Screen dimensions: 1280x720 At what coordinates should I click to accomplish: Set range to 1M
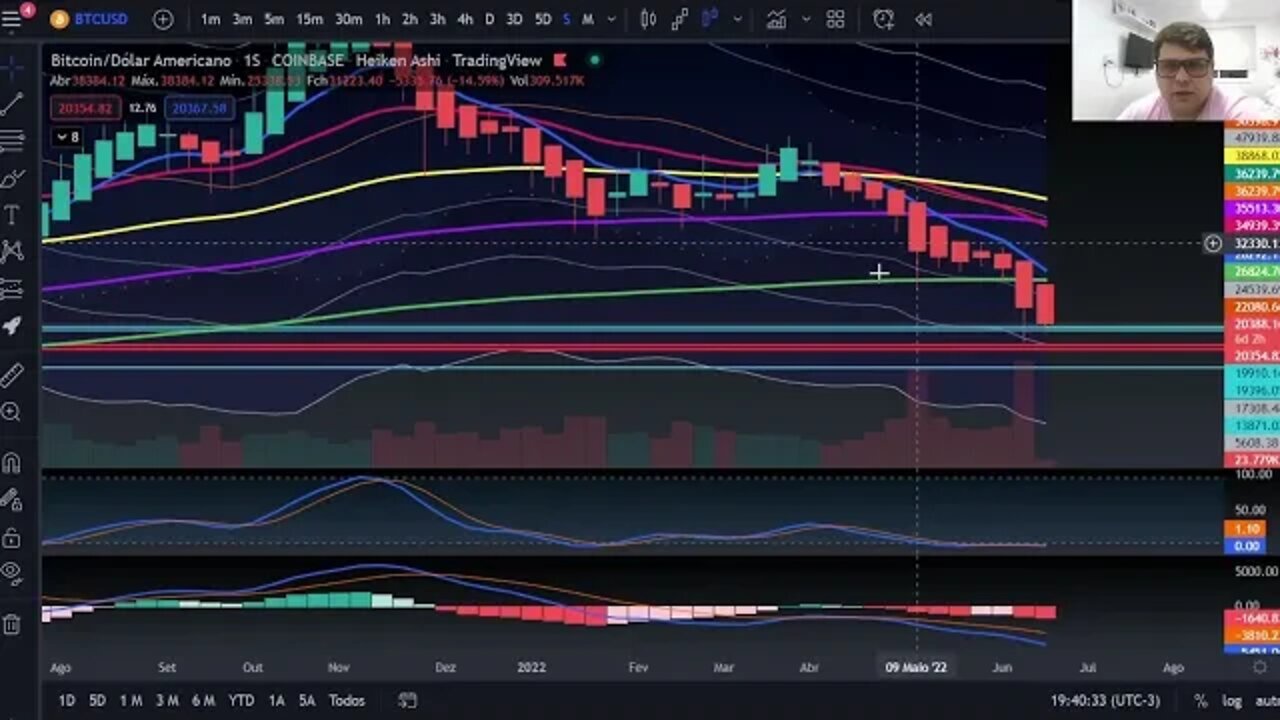[131, 700]
